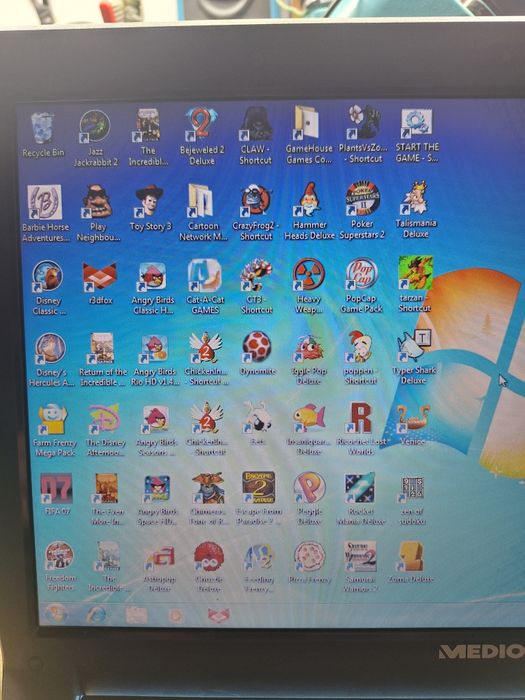Open the Windows Start menu orb
Screen dimensions: 525x700
(x=55, y=613)
